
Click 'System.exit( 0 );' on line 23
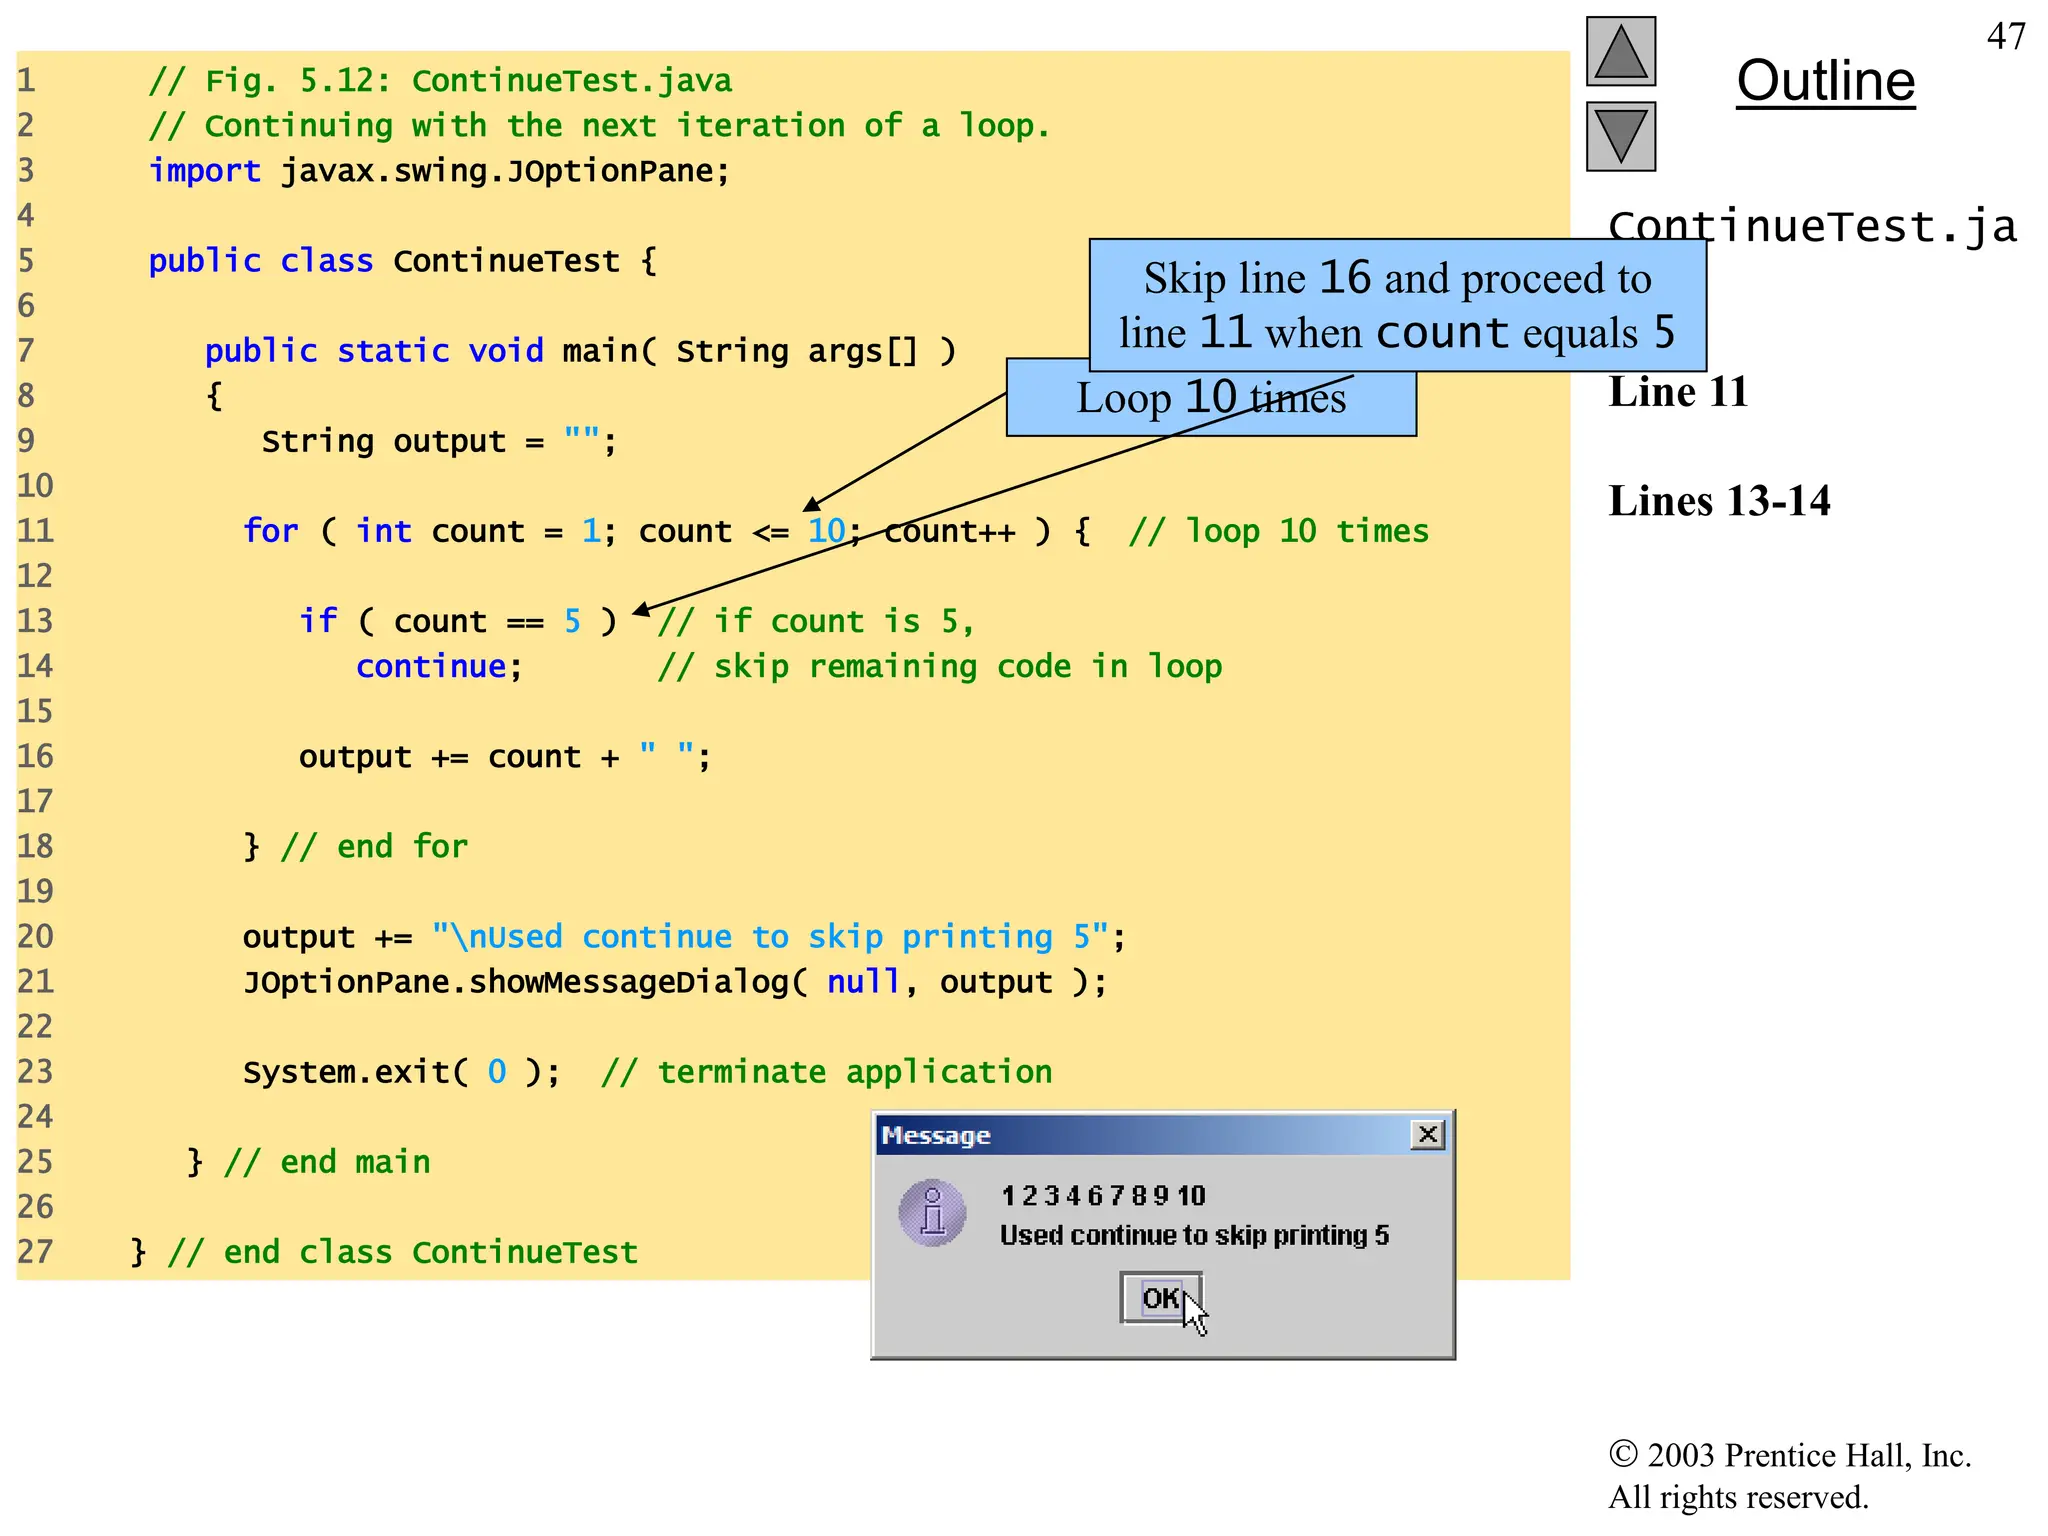402,1072
